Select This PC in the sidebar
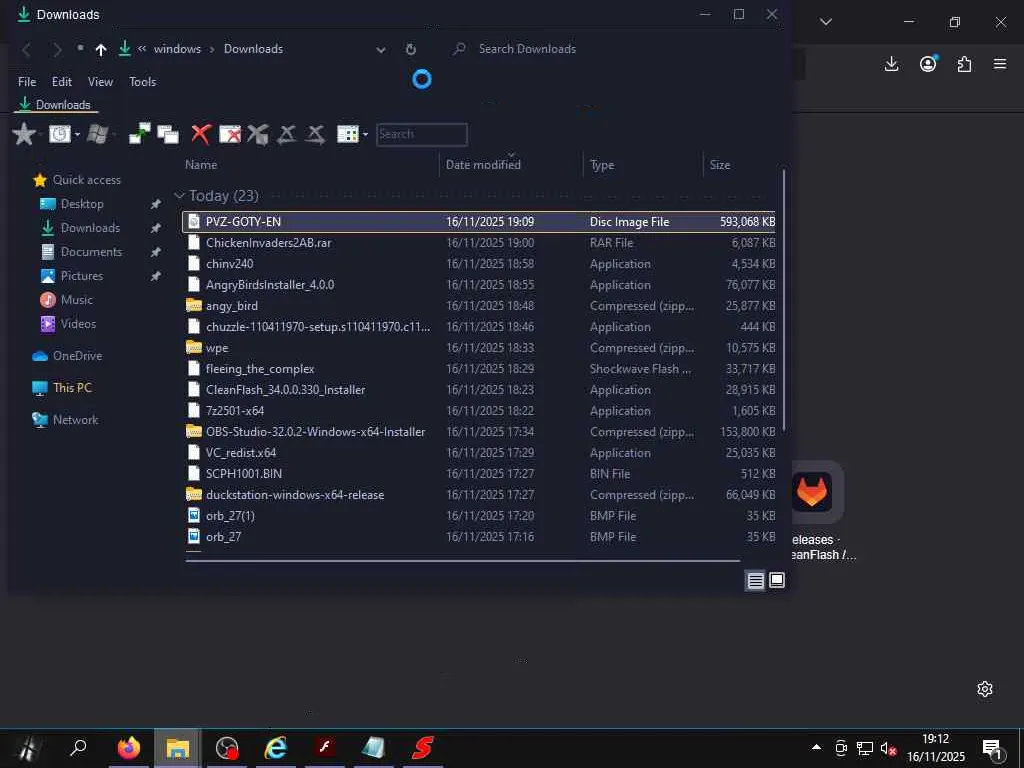Image resolution: width=1024 pixels, height=768 pixels. click(x=72, y=388)
